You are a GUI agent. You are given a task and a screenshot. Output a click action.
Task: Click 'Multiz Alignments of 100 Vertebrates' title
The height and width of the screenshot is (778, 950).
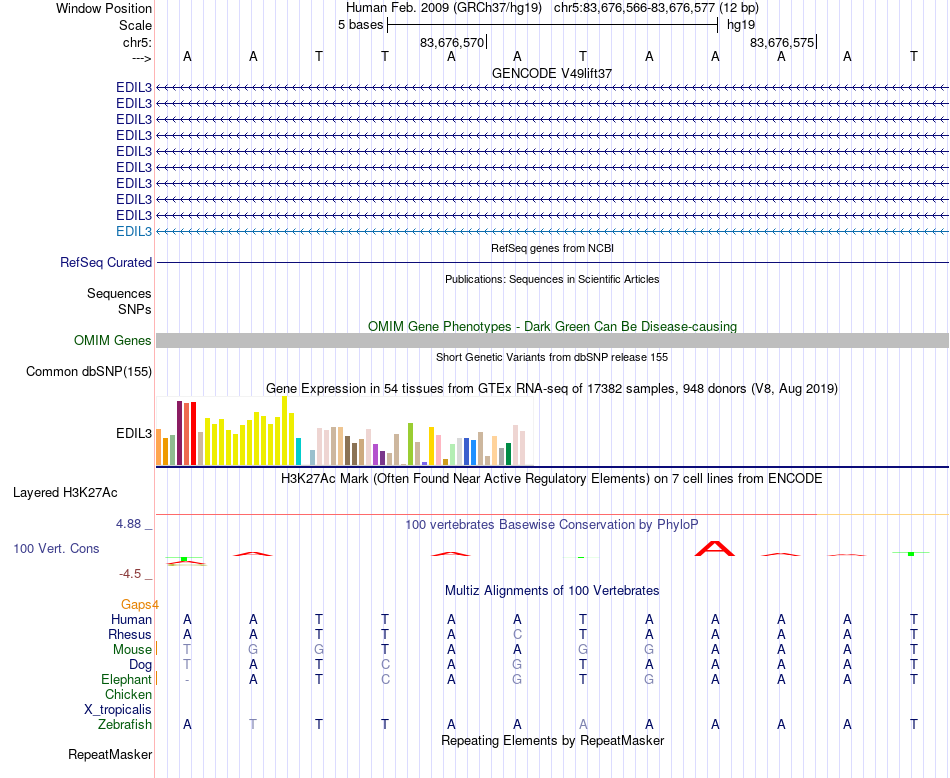tap(552, 591)
